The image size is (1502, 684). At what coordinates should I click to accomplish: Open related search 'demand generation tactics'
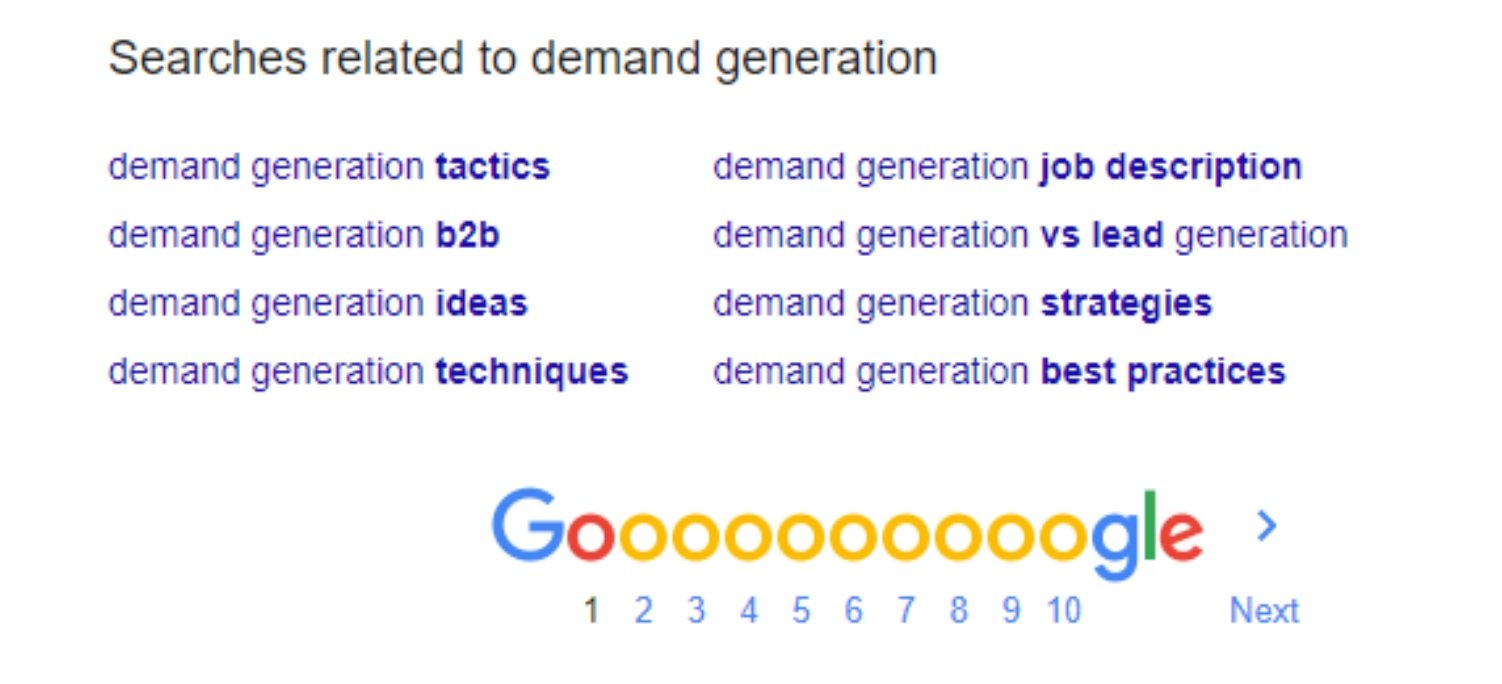329,167
